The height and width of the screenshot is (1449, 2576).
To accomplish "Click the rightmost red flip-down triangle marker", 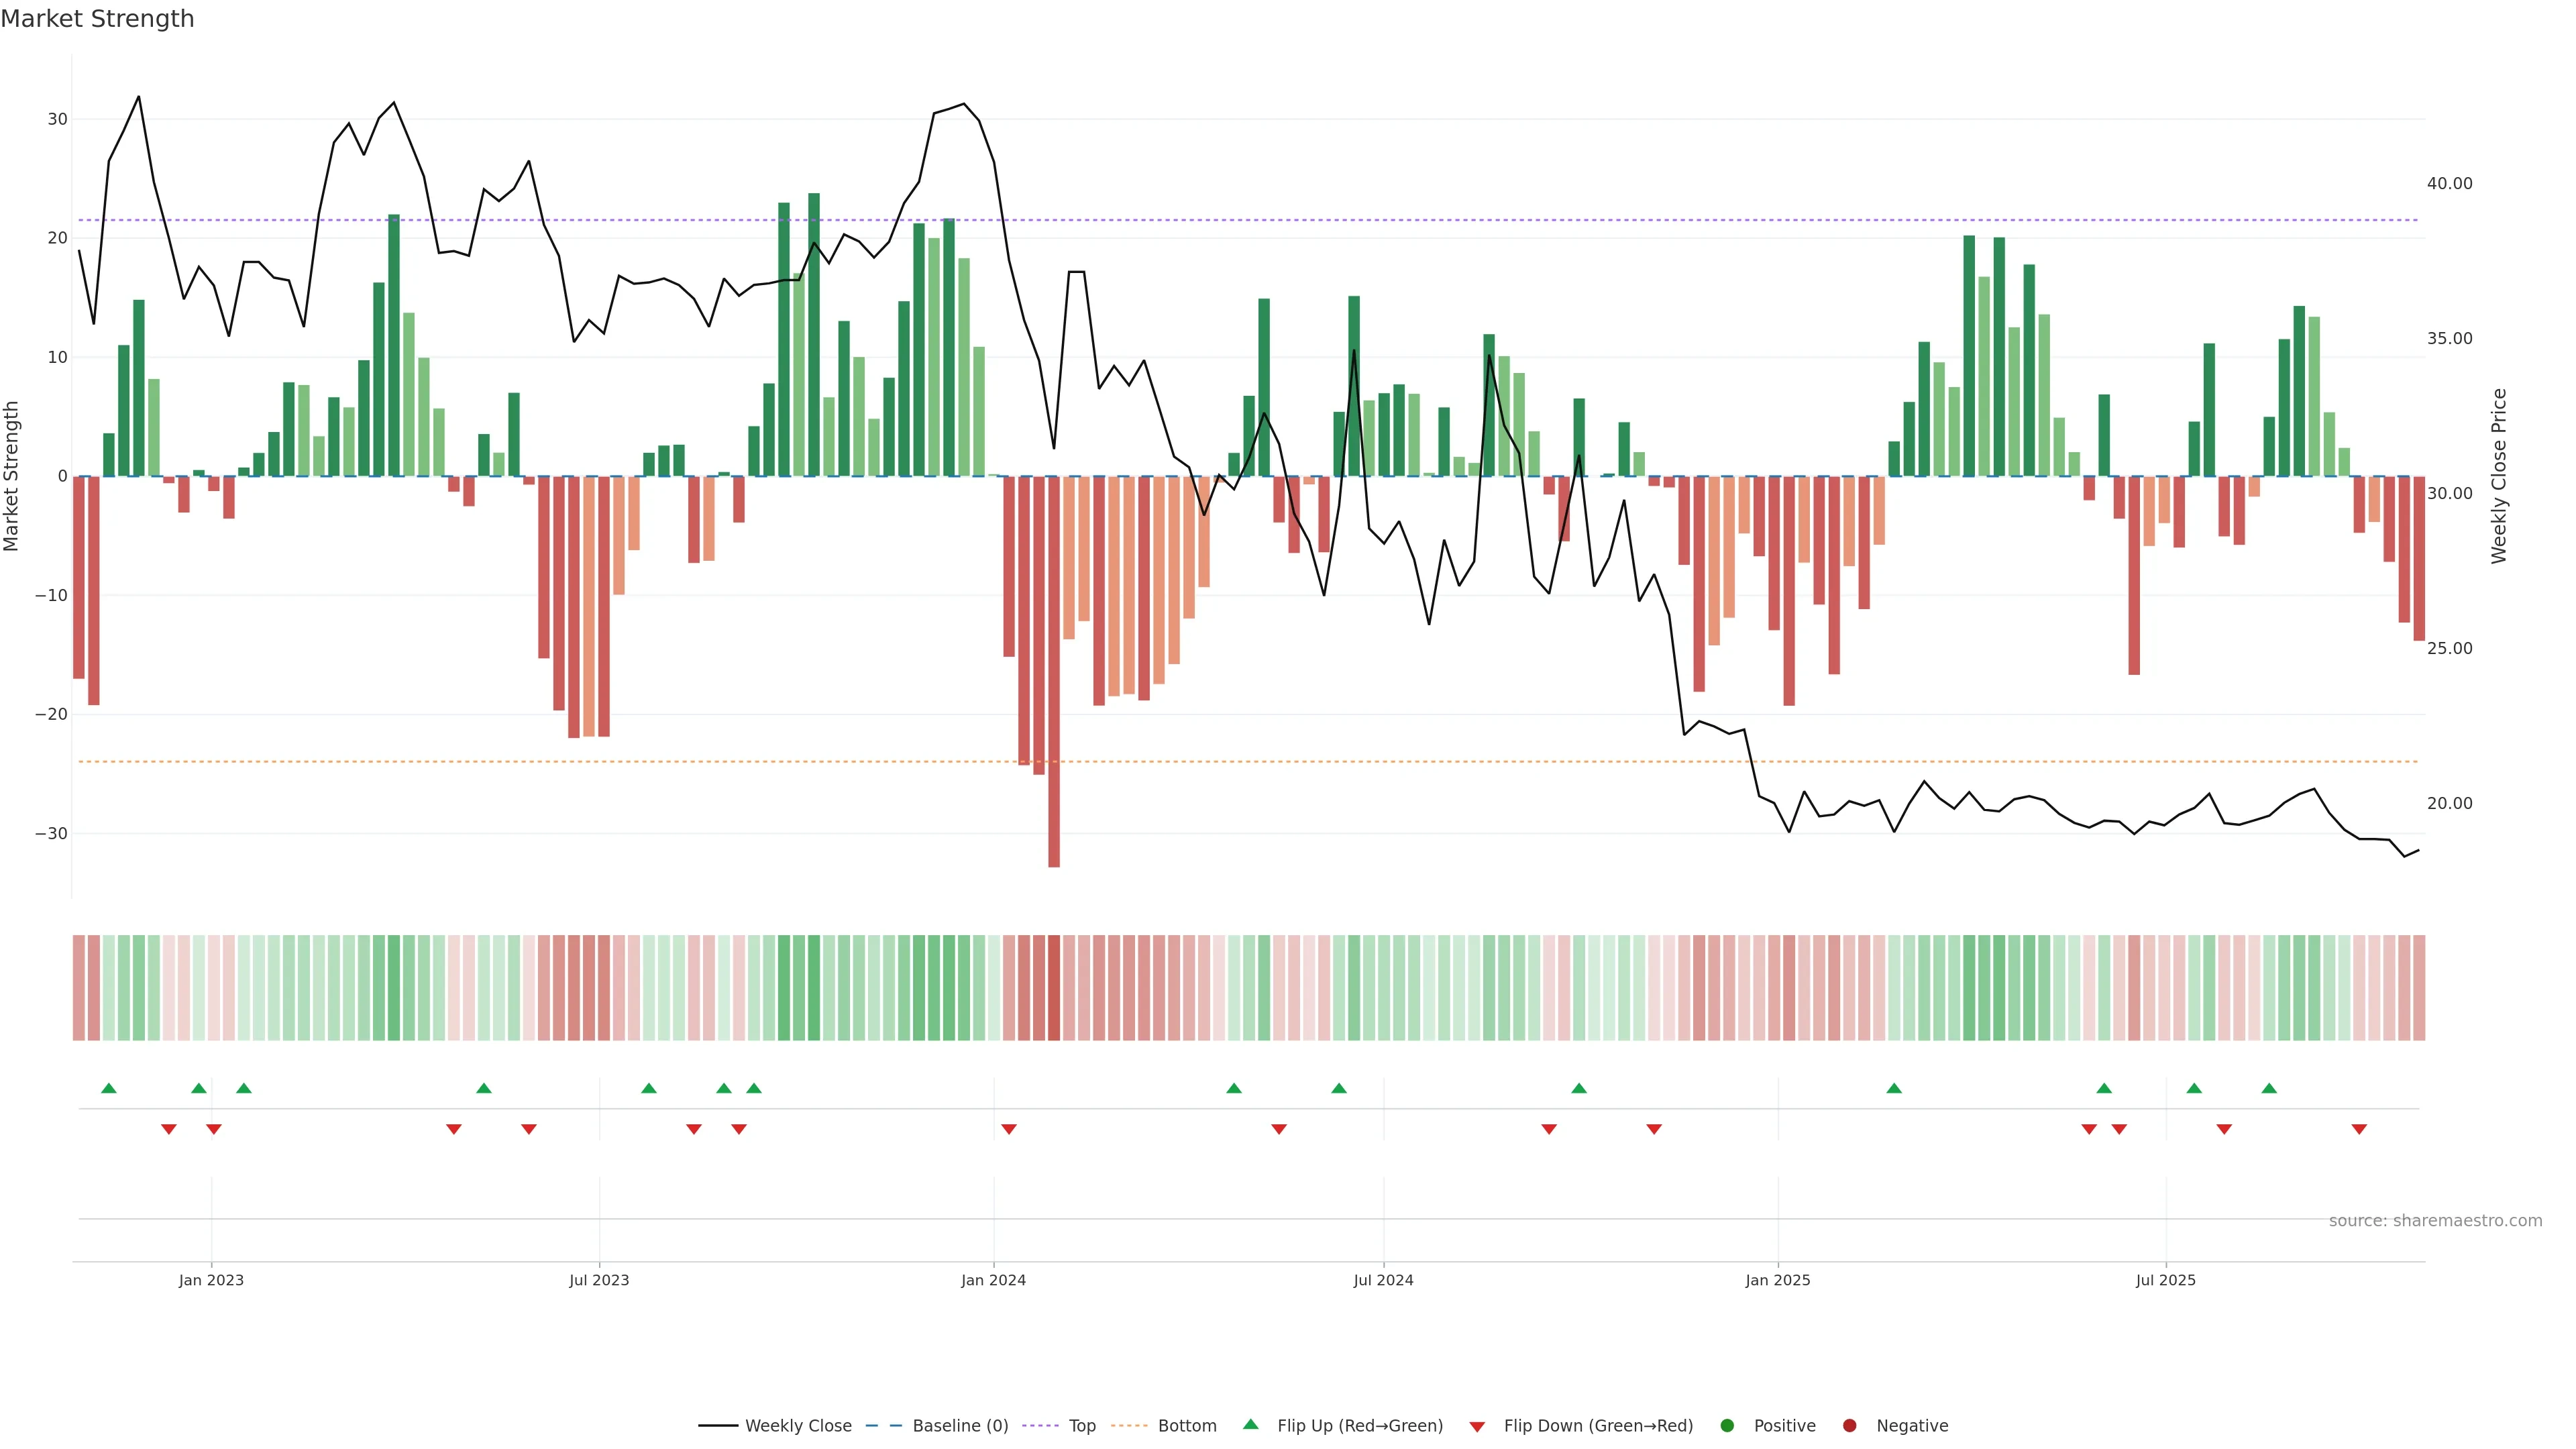I will point(2359,1129).
